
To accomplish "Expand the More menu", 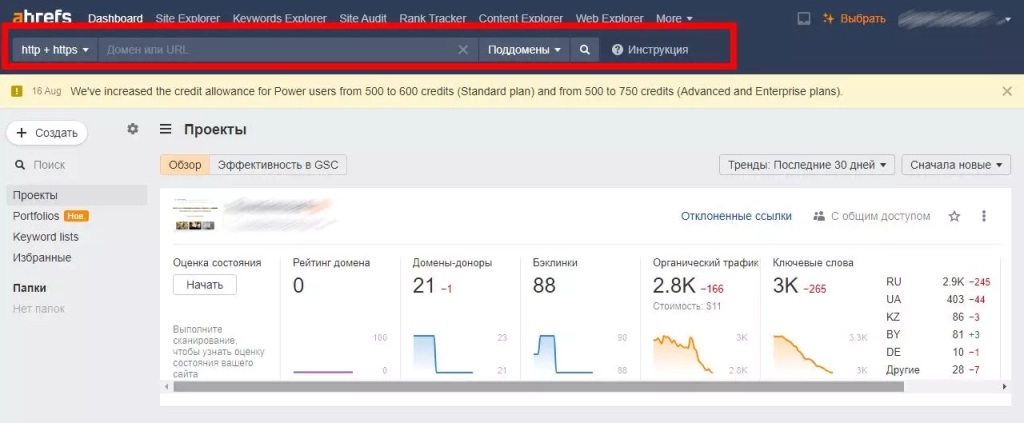I will click(x=675, y=18).
